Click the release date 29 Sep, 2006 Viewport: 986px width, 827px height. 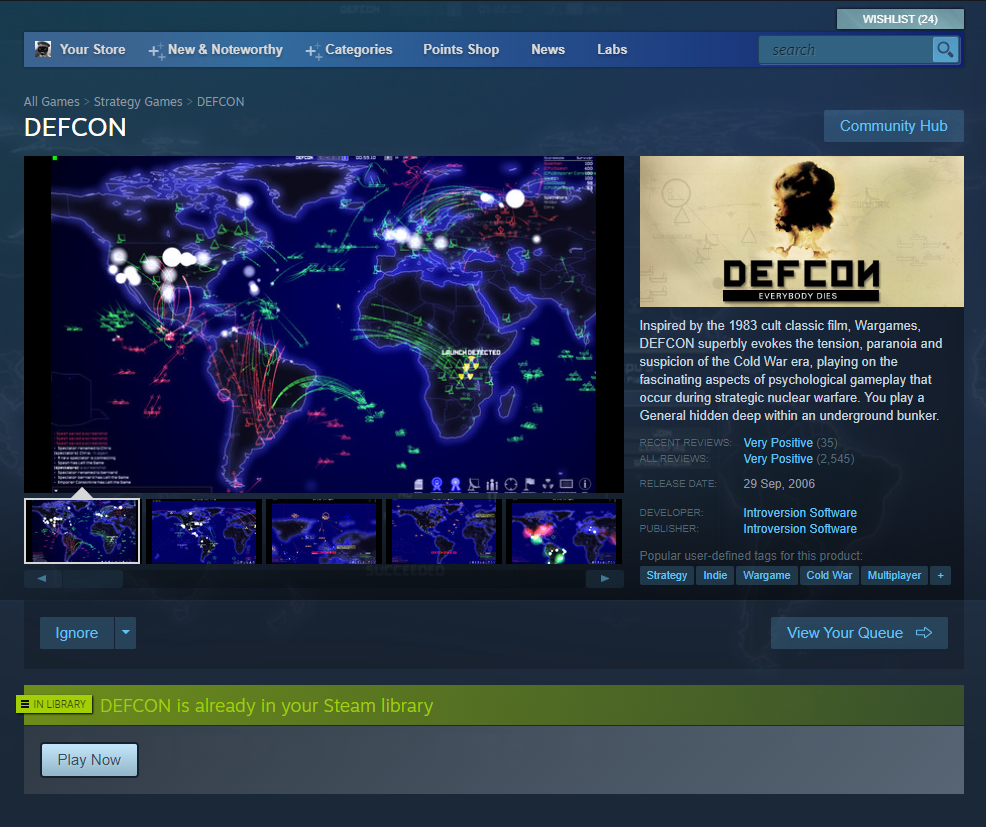779,484
